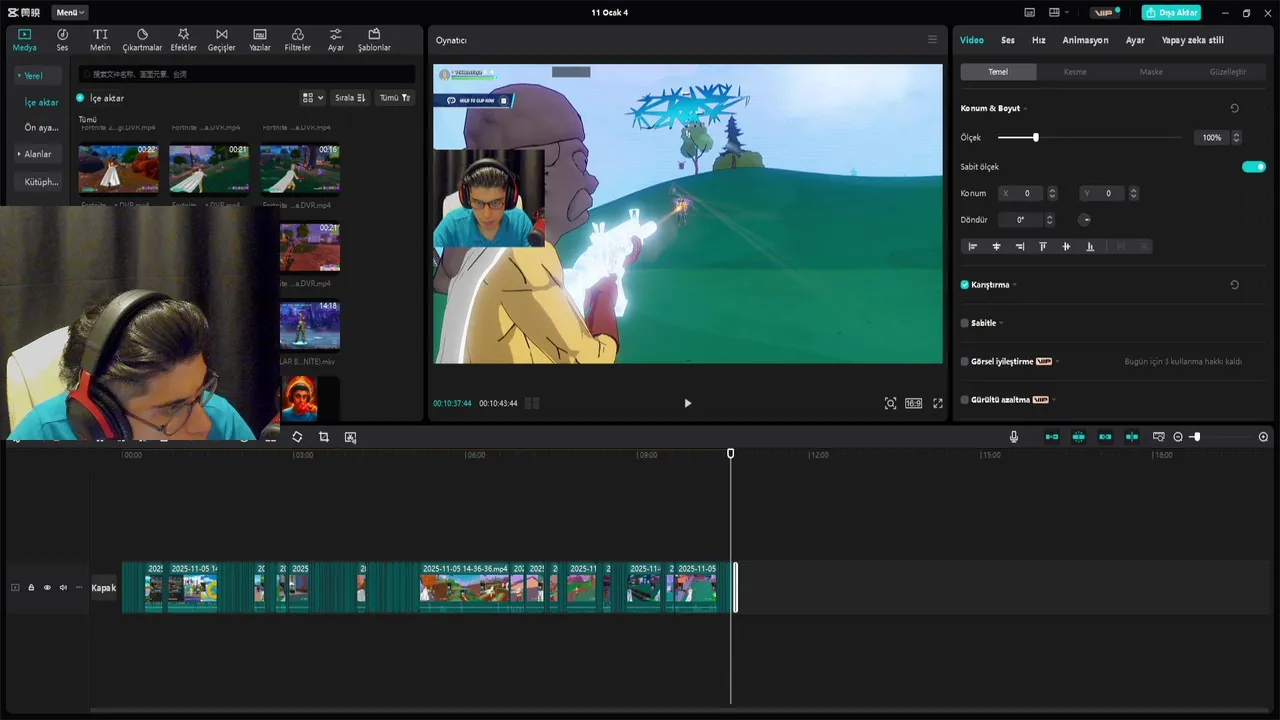The image size is (1280, 720).
Task: Open the Metin text tools
Action: click(x=100, y=40)
